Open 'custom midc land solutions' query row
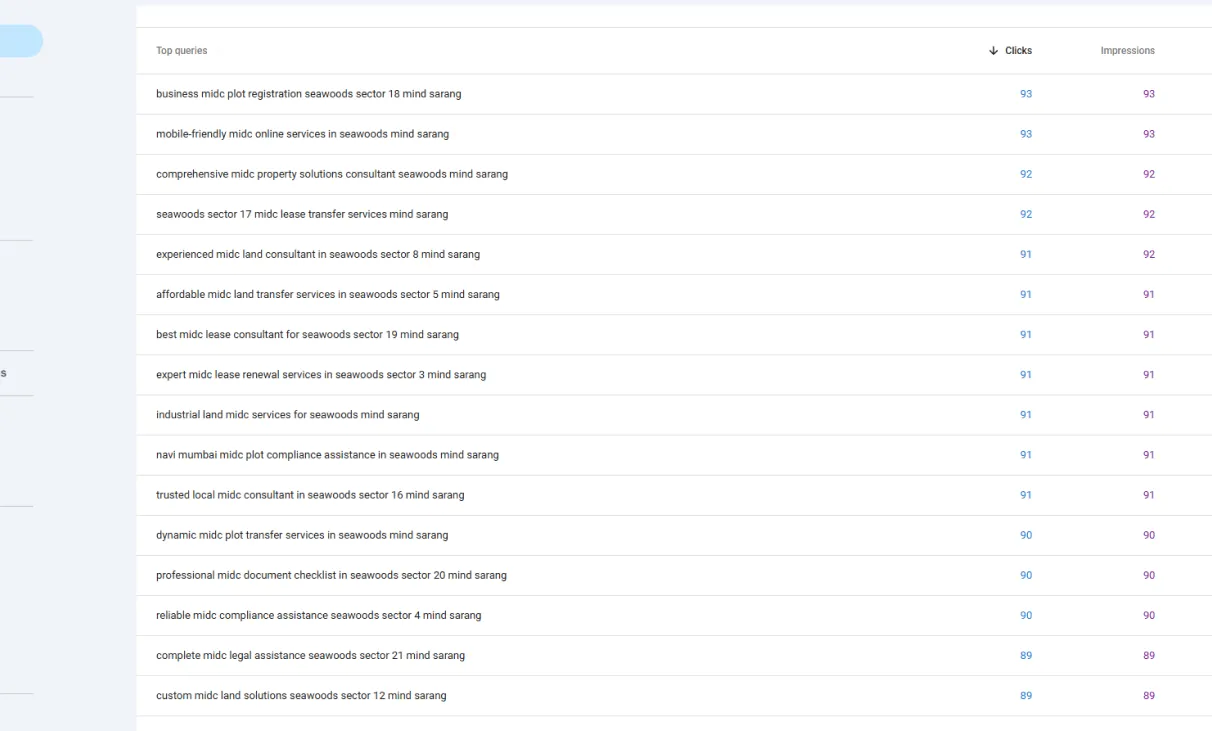The height and width of the screenshot is (731, 1212). pos(301,695)
